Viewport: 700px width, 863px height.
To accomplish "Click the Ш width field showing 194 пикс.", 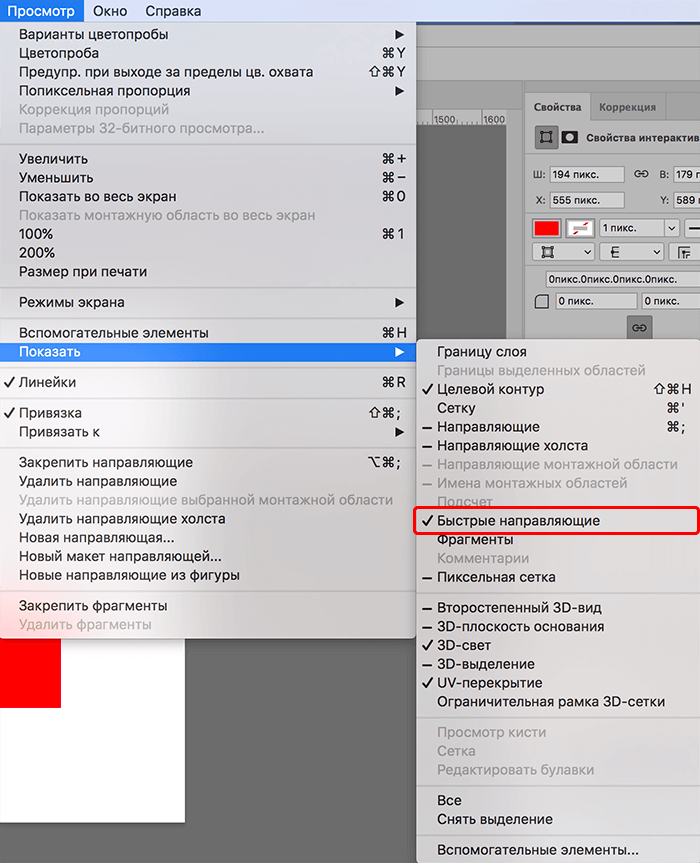I will pyautogui.click(x=587, y=174).
